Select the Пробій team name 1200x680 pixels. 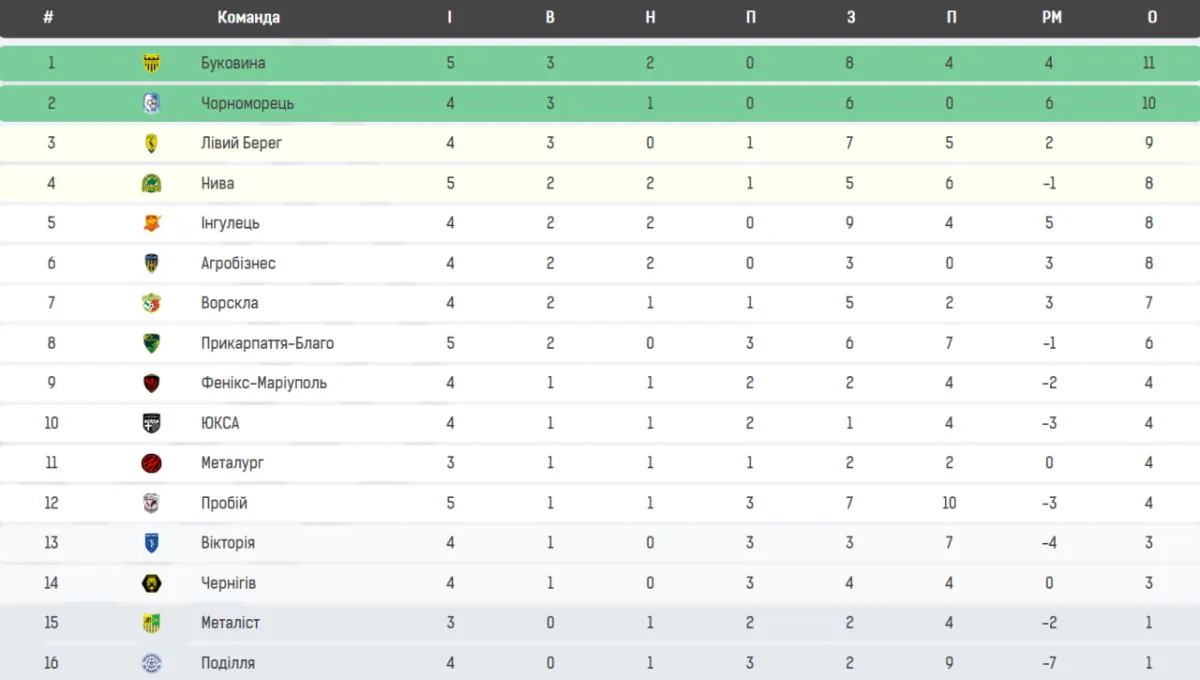[224, 503]
